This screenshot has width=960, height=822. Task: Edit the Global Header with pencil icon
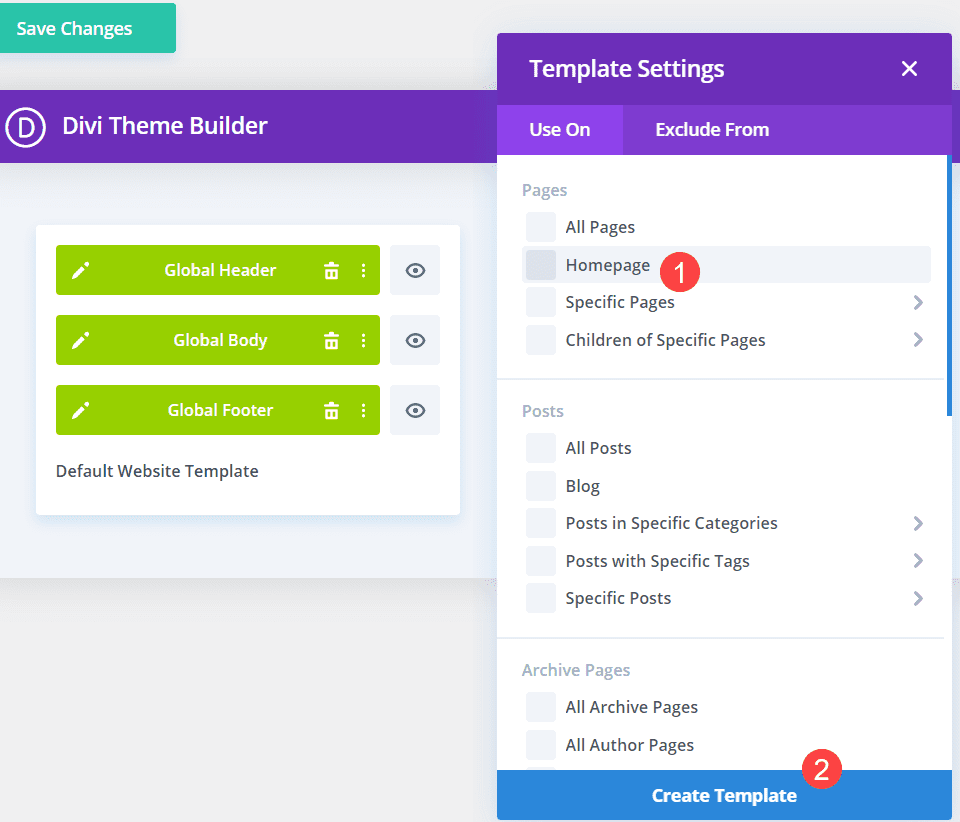(x=81, y=270)
